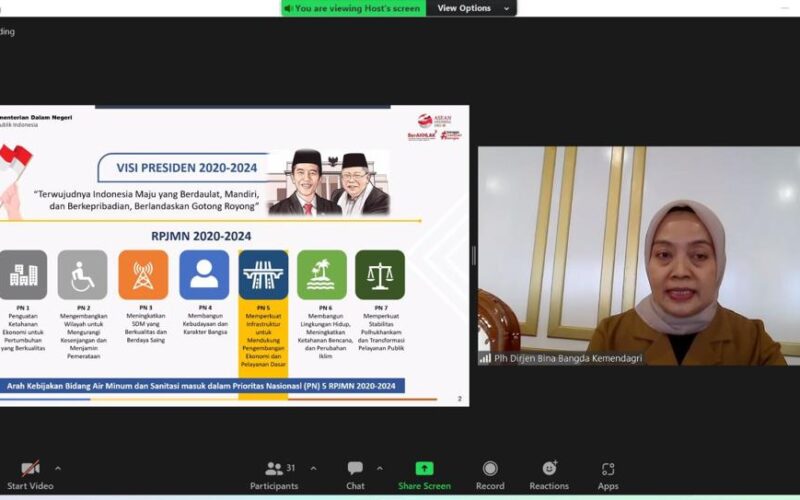This screenshot has height=500, width=800.
Task: Click the PN 6 'Membangun Lingkungan Hidup' description
Action: point(326,336)
